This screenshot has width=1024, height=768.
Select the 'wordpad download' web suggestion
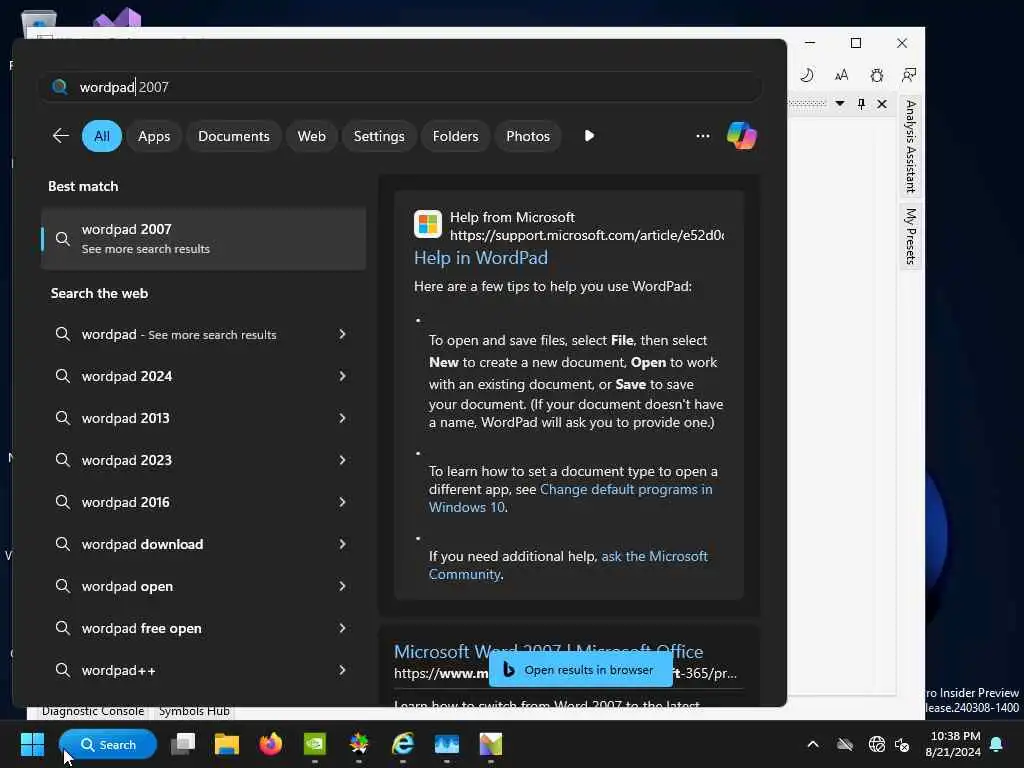[203, 544]
